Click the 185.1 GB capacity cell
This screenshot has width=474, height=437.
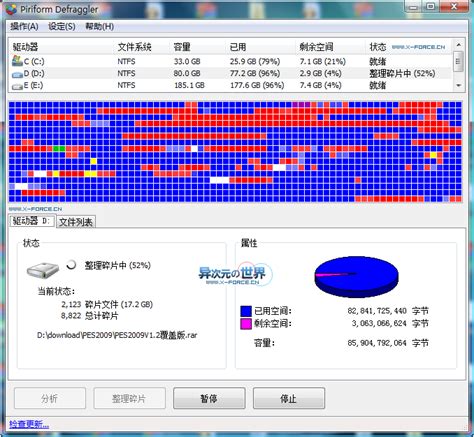click(x=189, y=85)
